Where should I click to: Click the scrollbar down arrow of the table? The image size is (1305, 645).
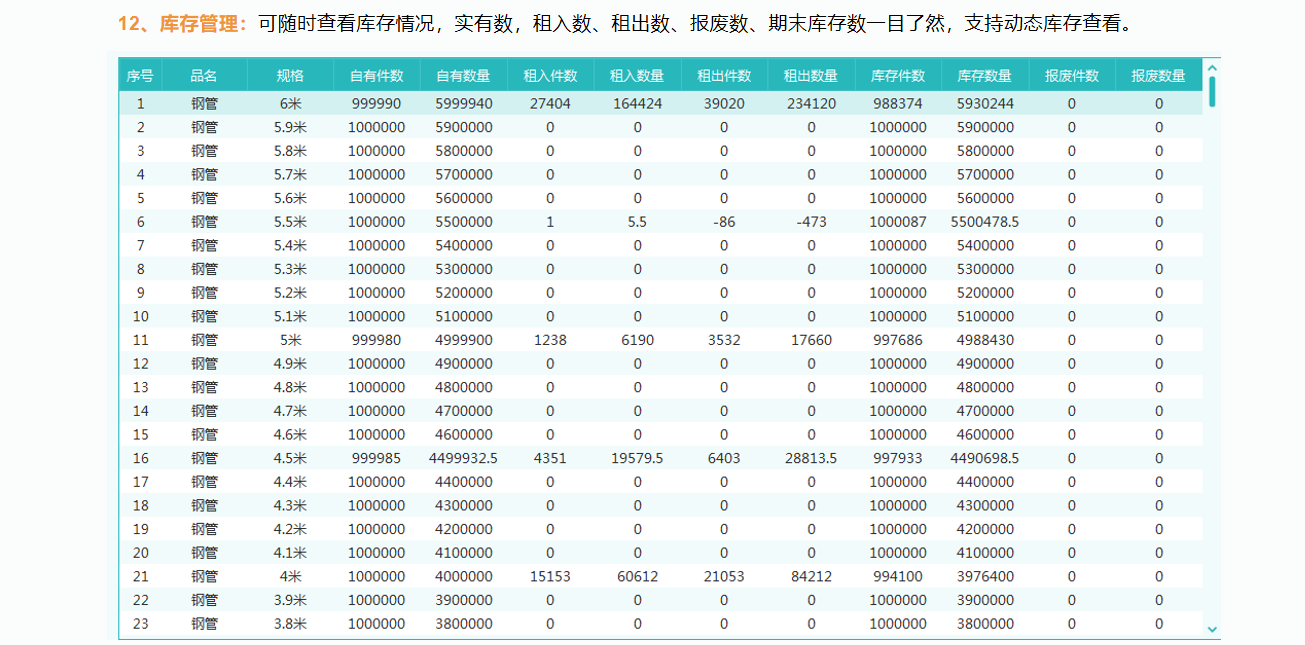tap(1212, 629)
